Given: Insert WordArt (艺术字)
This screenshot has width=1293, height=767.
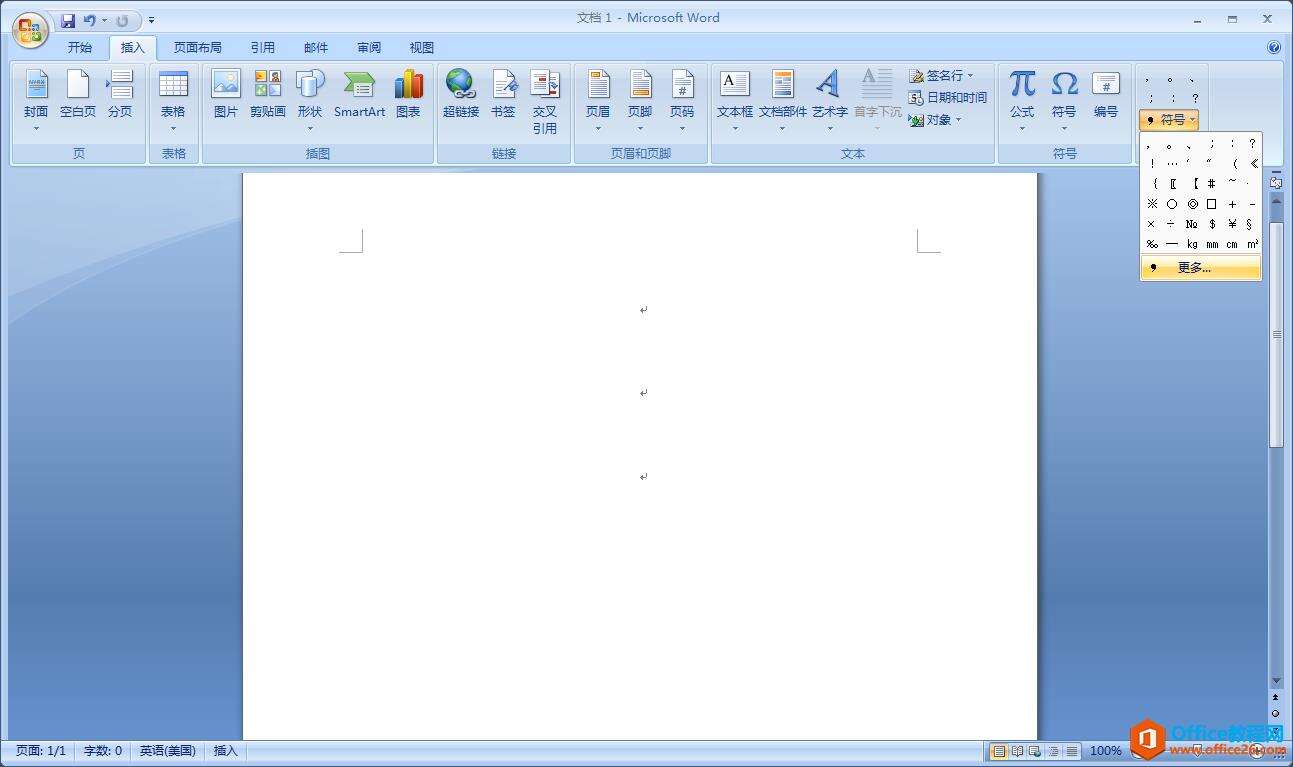Looking at the screenshot, I should [829, 101].
